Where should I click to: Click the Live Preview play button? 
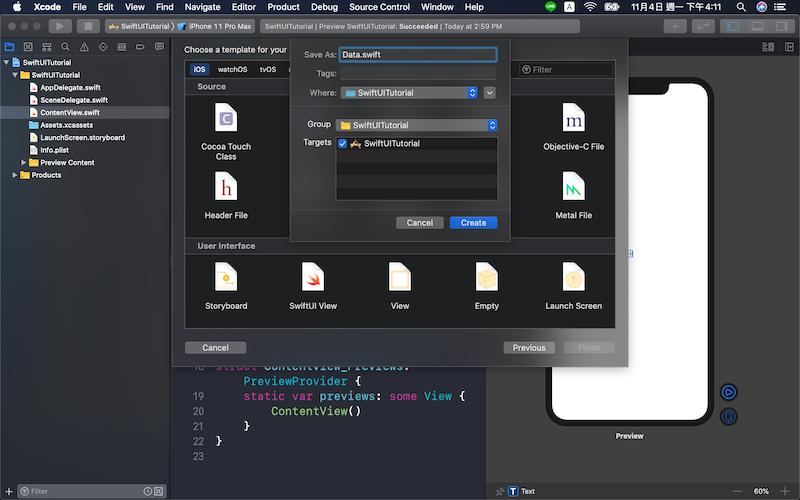coord(729,392)
